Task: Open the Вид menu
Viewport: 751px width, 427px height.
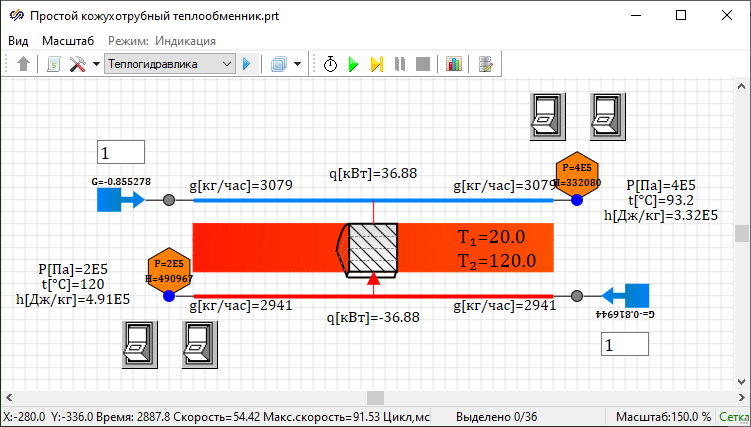Action: [x=18, y=41]
